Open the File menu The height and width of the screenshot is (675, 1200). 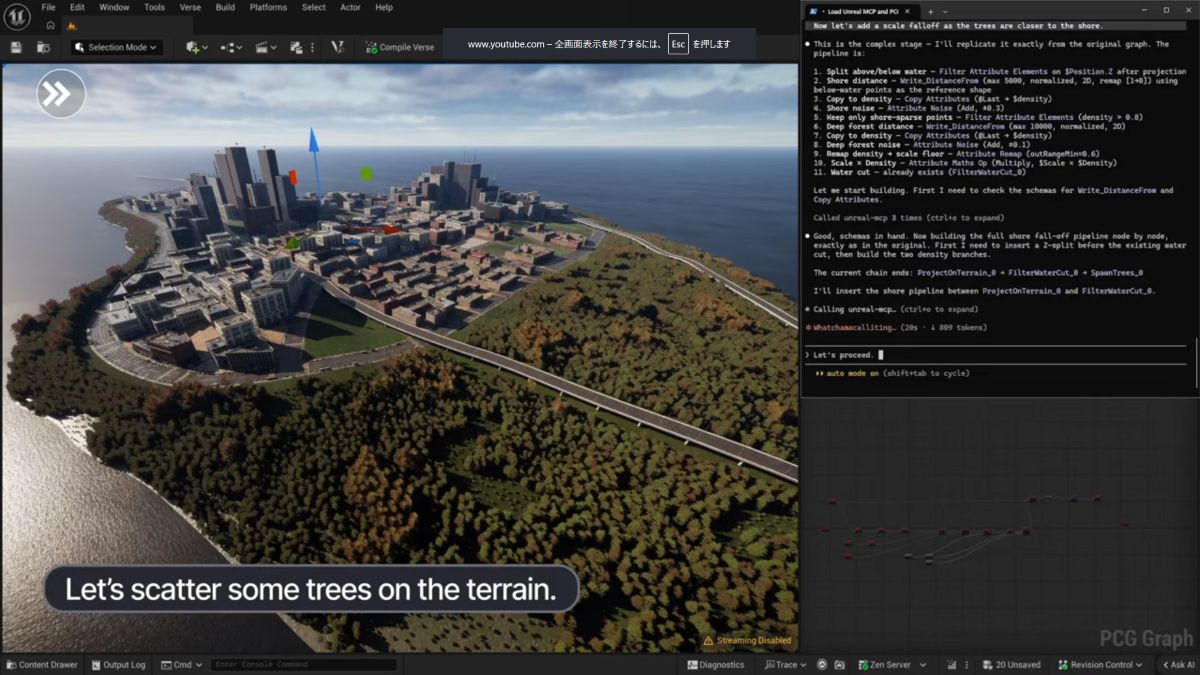pyautogui.click(x=48, y=7)
